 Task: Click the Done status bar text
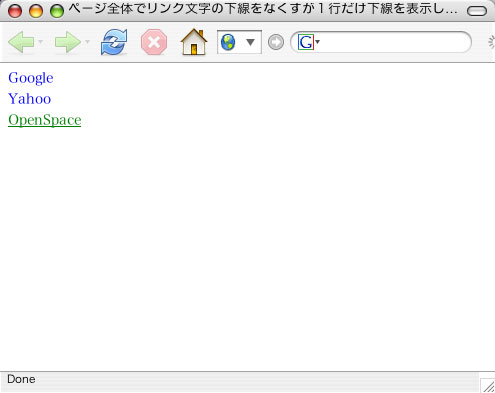(x=21, y=379)
